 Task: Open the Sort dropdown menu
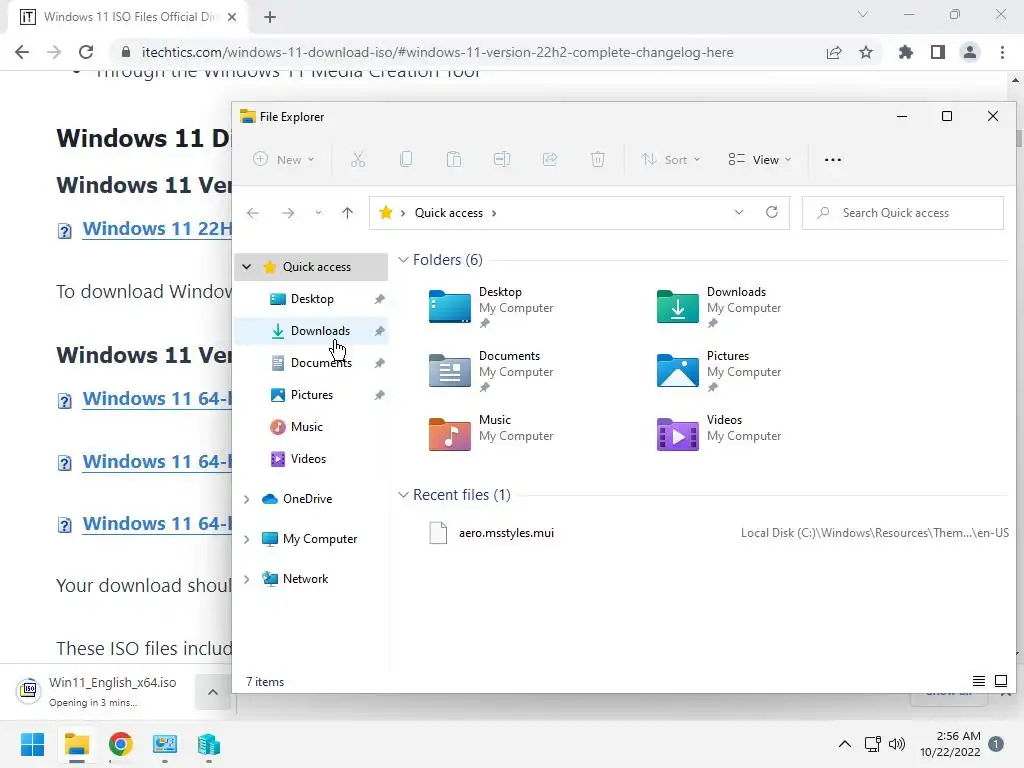click(x=671, y=159)
